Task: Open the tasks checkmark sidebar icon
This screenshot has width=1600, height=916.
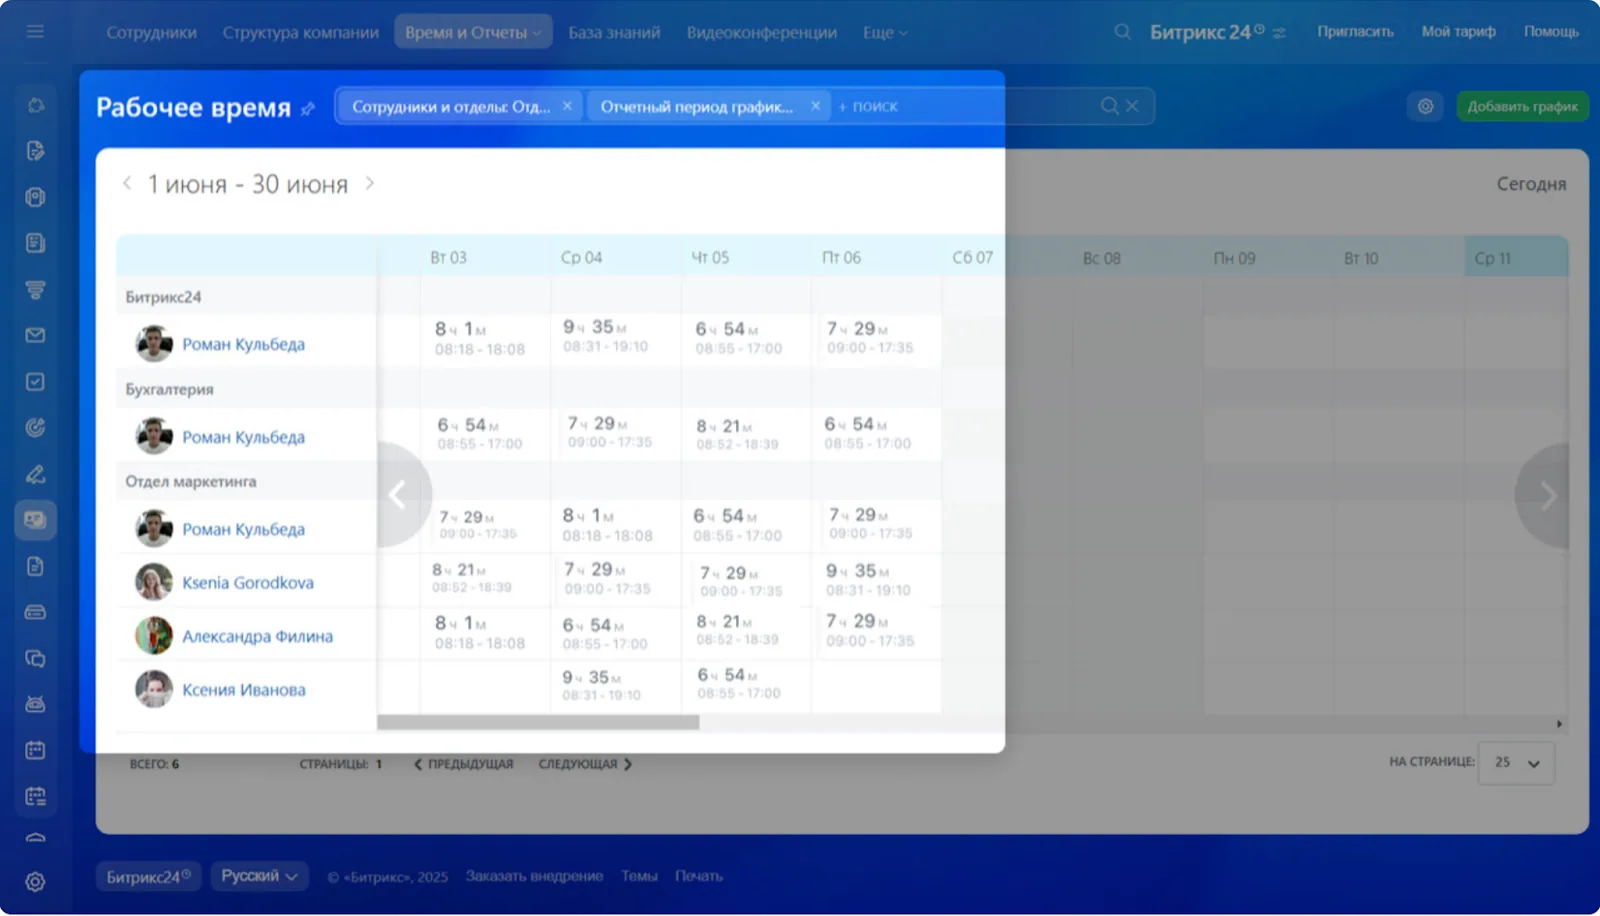Action: 35,382
